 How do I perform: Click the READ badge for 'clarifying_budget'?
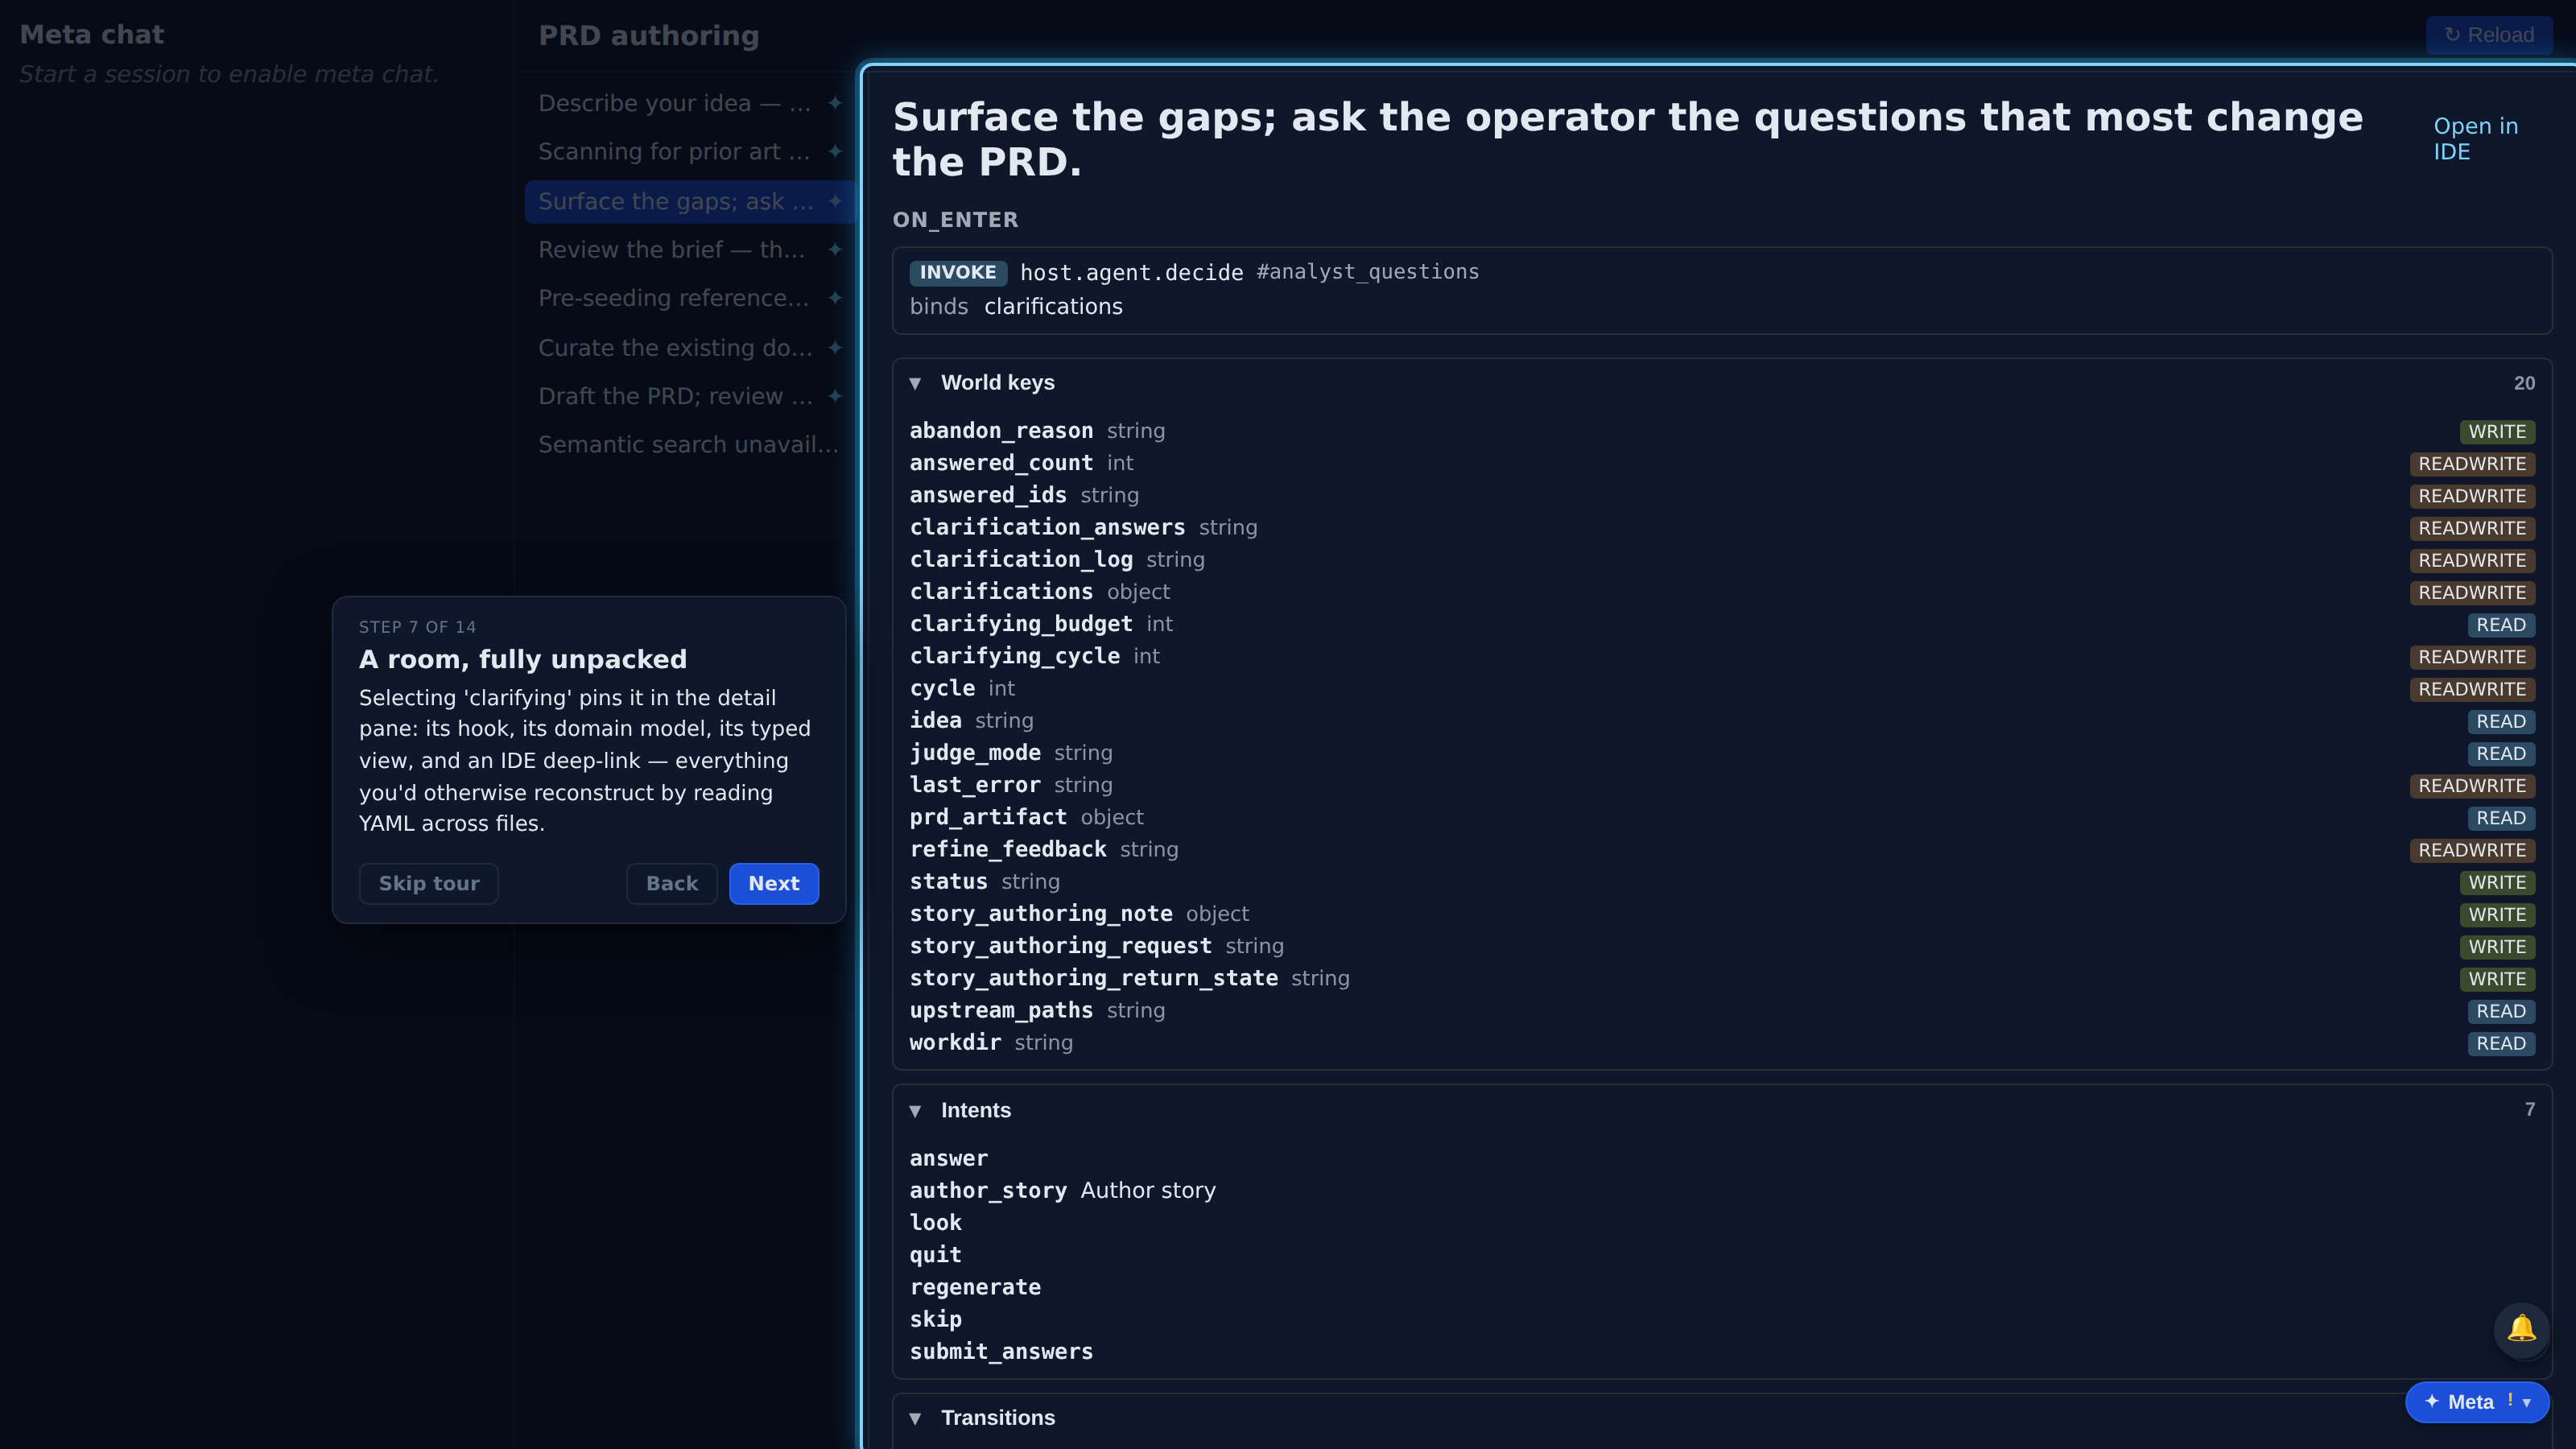click(x=2500, y=625)
